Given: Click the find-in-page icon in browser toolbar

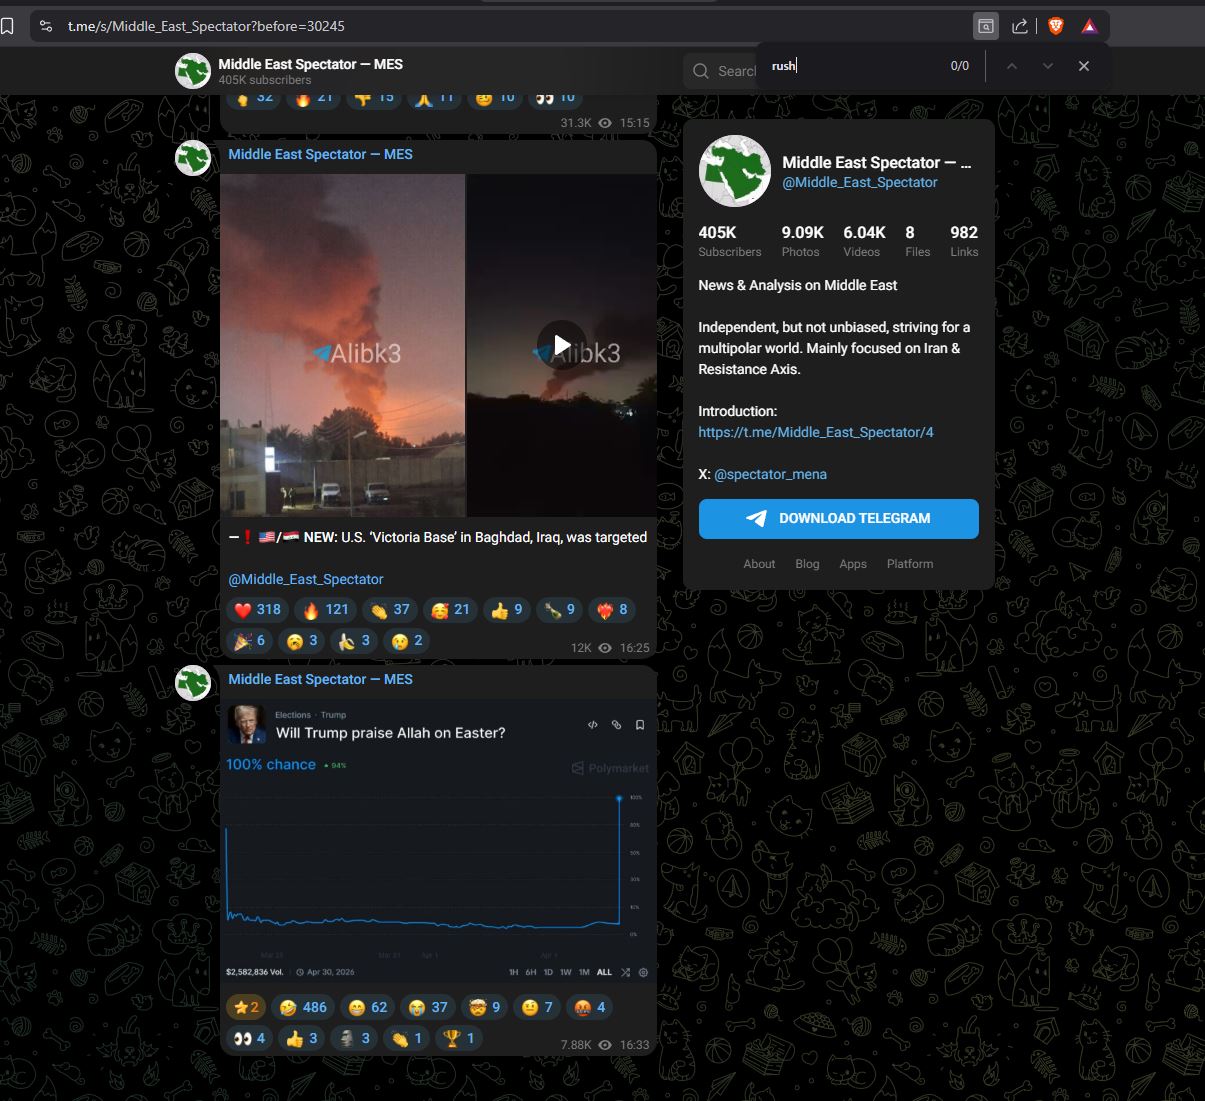Looking at the screenshot, I should coord(985,26).
